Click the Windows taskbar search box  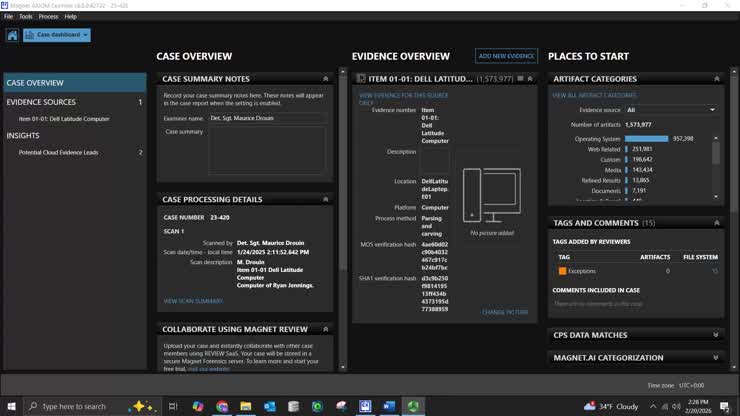point(92,406)
